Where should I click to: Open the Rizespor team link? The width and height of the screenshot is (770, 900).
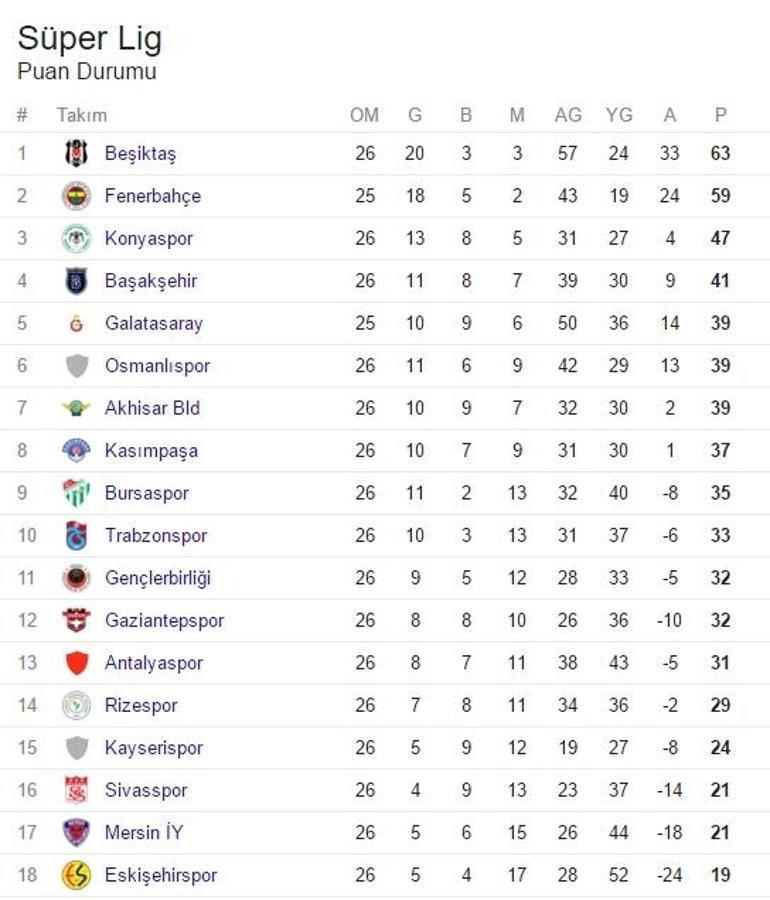pyautogui.click(x=141, y=706)
